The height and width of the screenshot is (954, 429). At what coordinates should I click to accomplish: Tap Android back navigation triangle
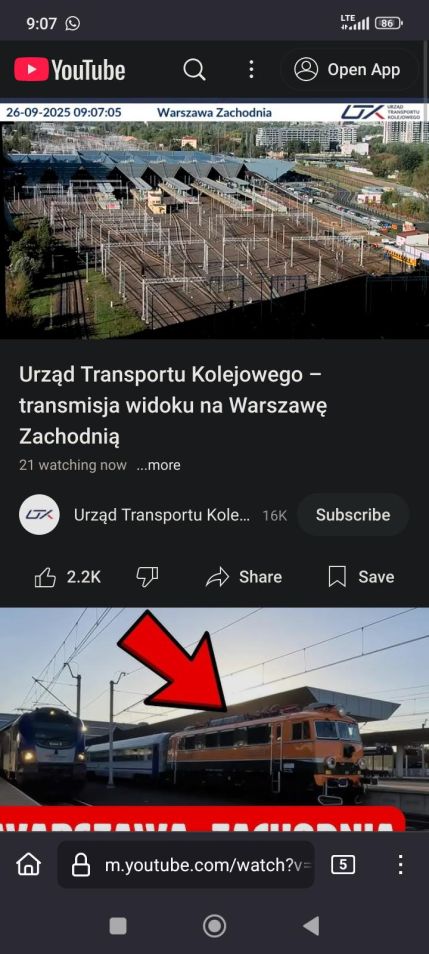click(311, 926)
